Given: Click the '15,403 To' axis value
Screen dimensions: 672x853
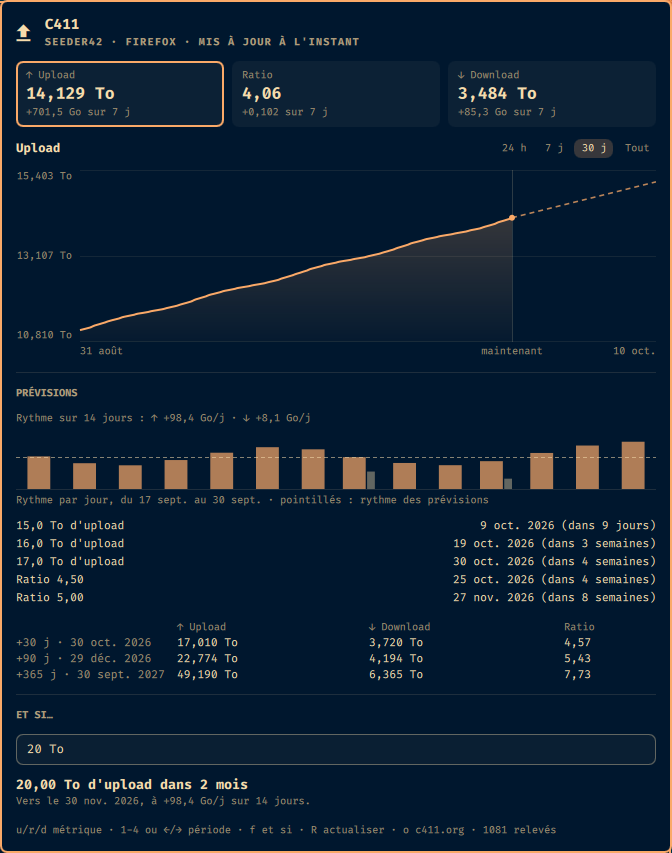Looking at the screenshot, I should tap(44, 176).
